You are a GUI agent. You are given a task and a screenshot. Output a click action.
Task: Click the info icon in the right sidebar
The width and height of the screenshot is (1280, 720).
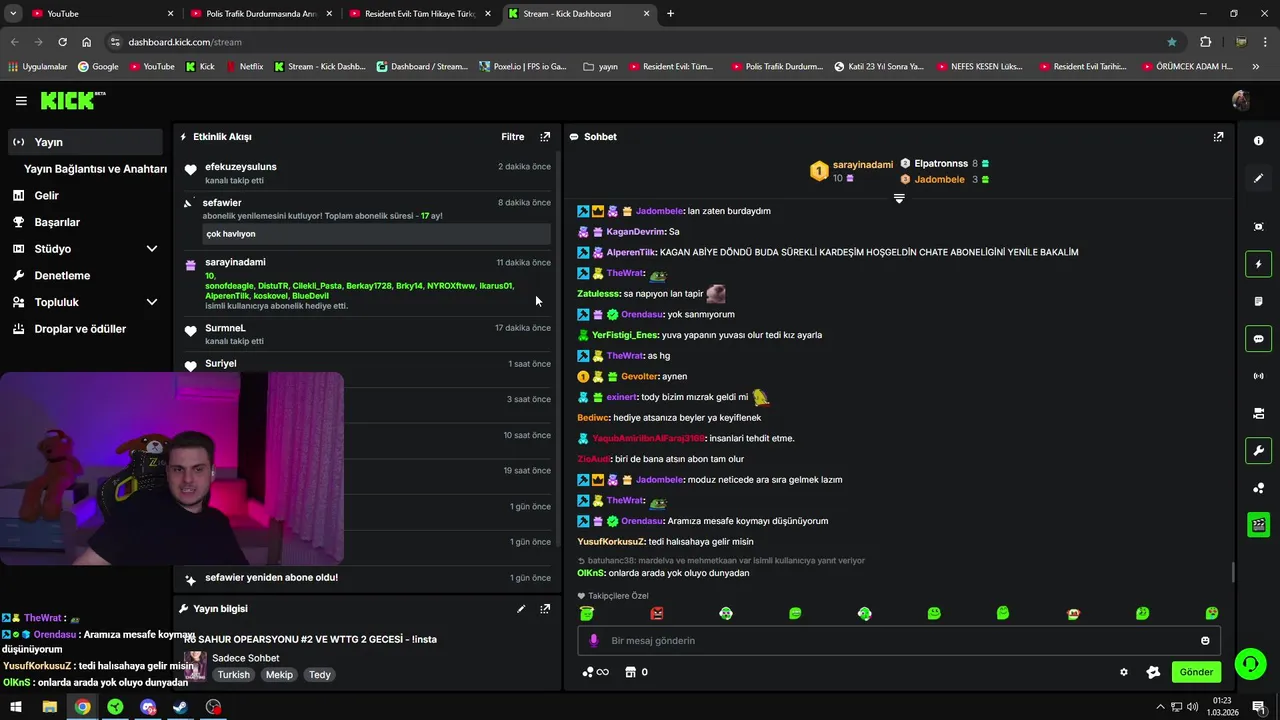tap(1258, 141)
